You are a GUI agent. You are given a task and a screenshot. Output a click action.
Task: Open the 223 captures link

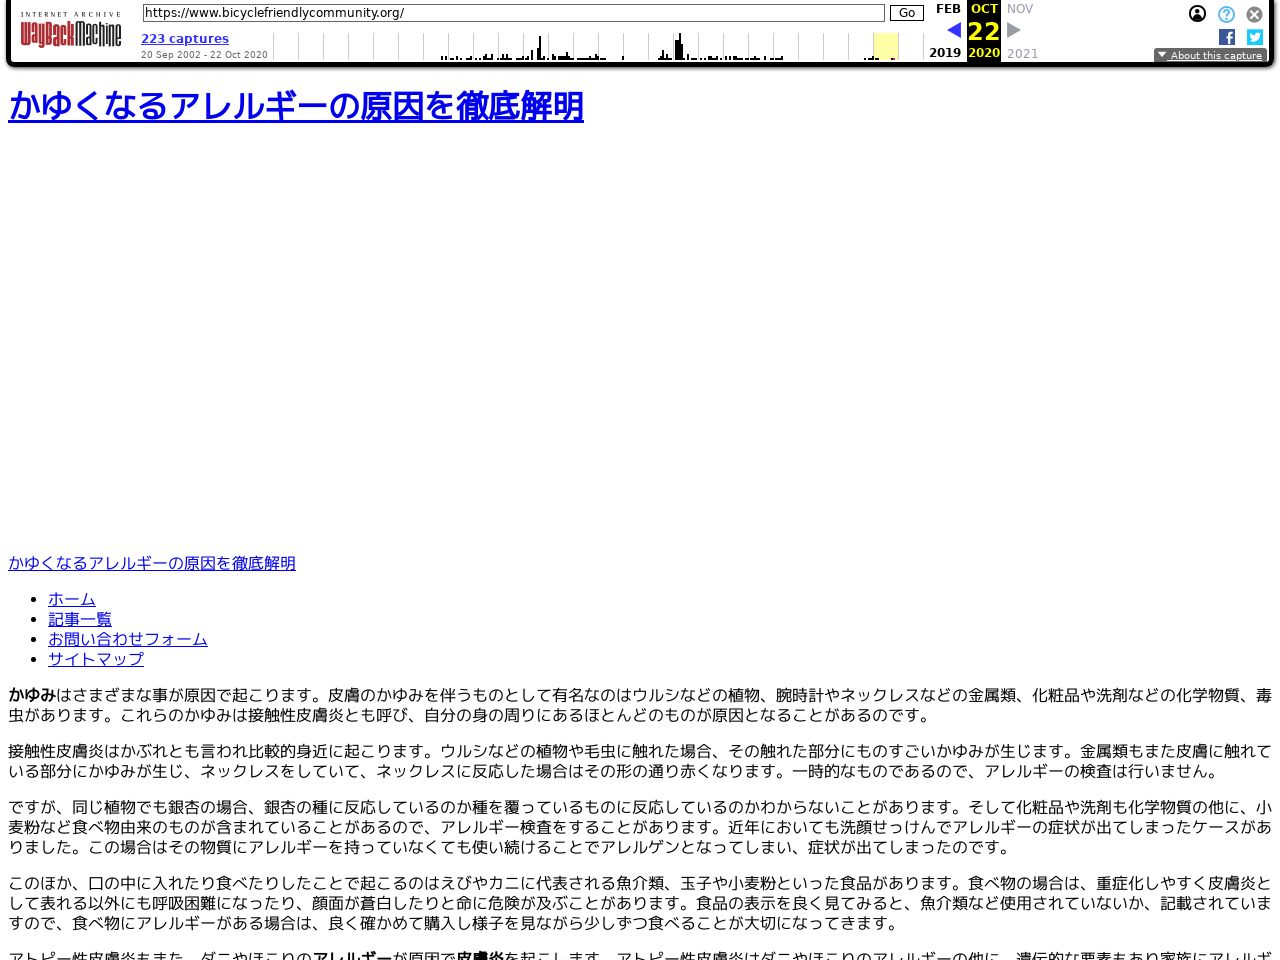pyautogui.click(x=185, y=39)
